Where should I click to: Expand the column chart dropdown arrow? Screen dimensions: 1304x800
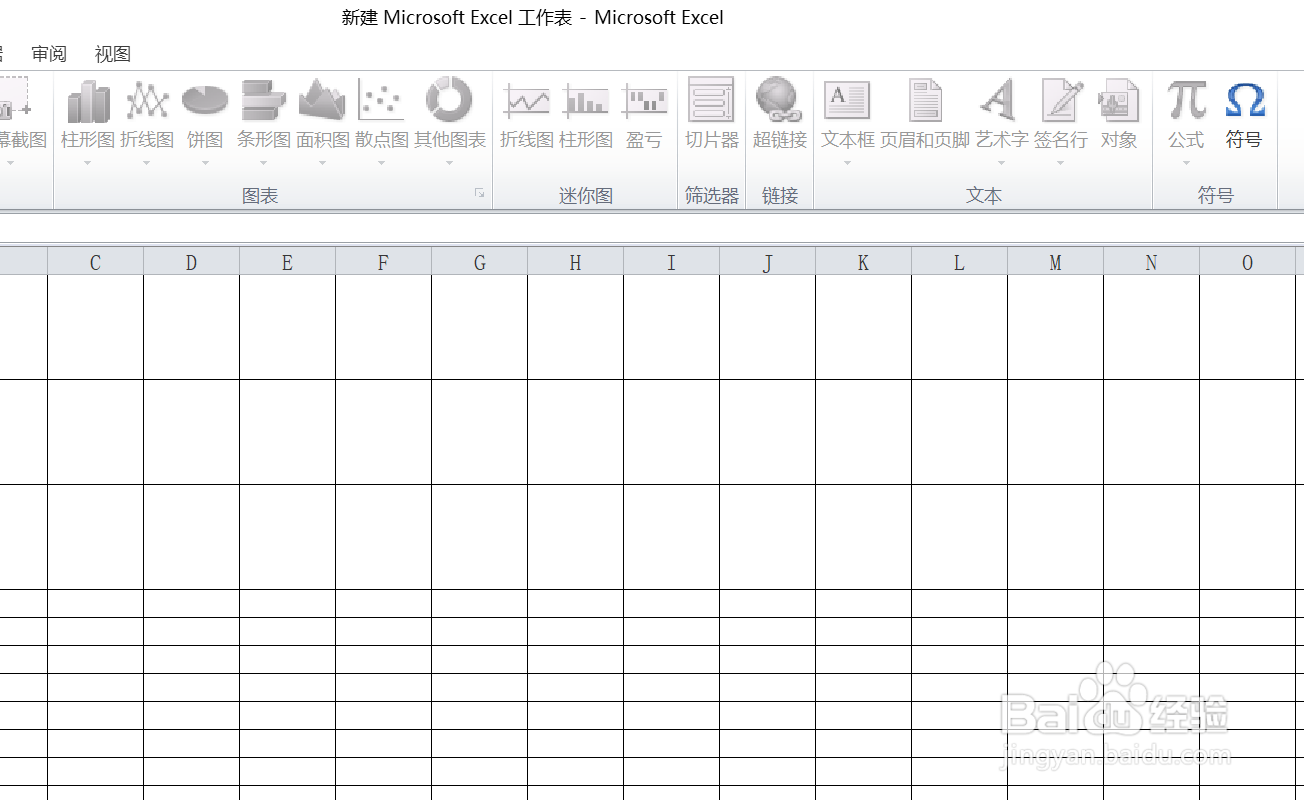[x=88, y=163]
